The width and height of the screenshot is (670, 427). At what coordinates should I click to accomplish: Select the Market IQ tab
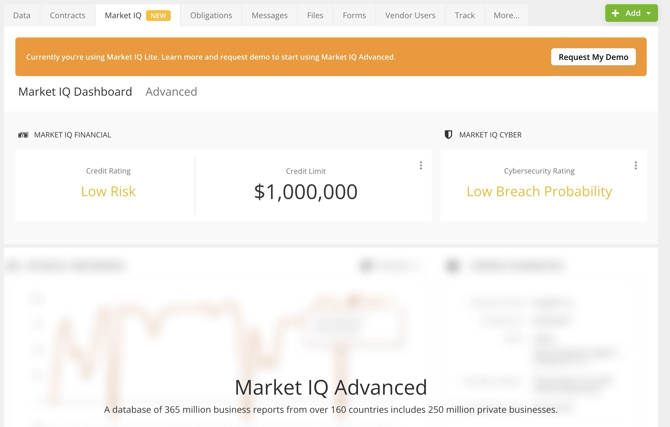[138, 15]
